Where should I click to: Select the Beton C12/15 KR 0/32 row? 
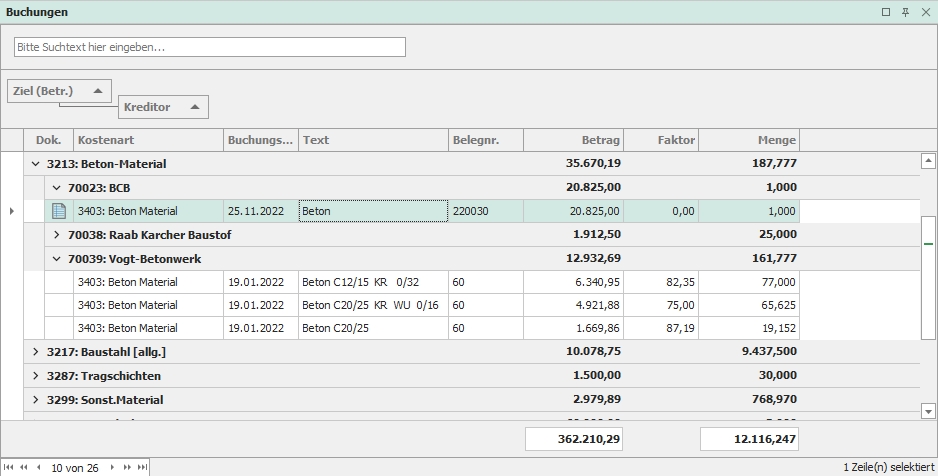(373, 282)
